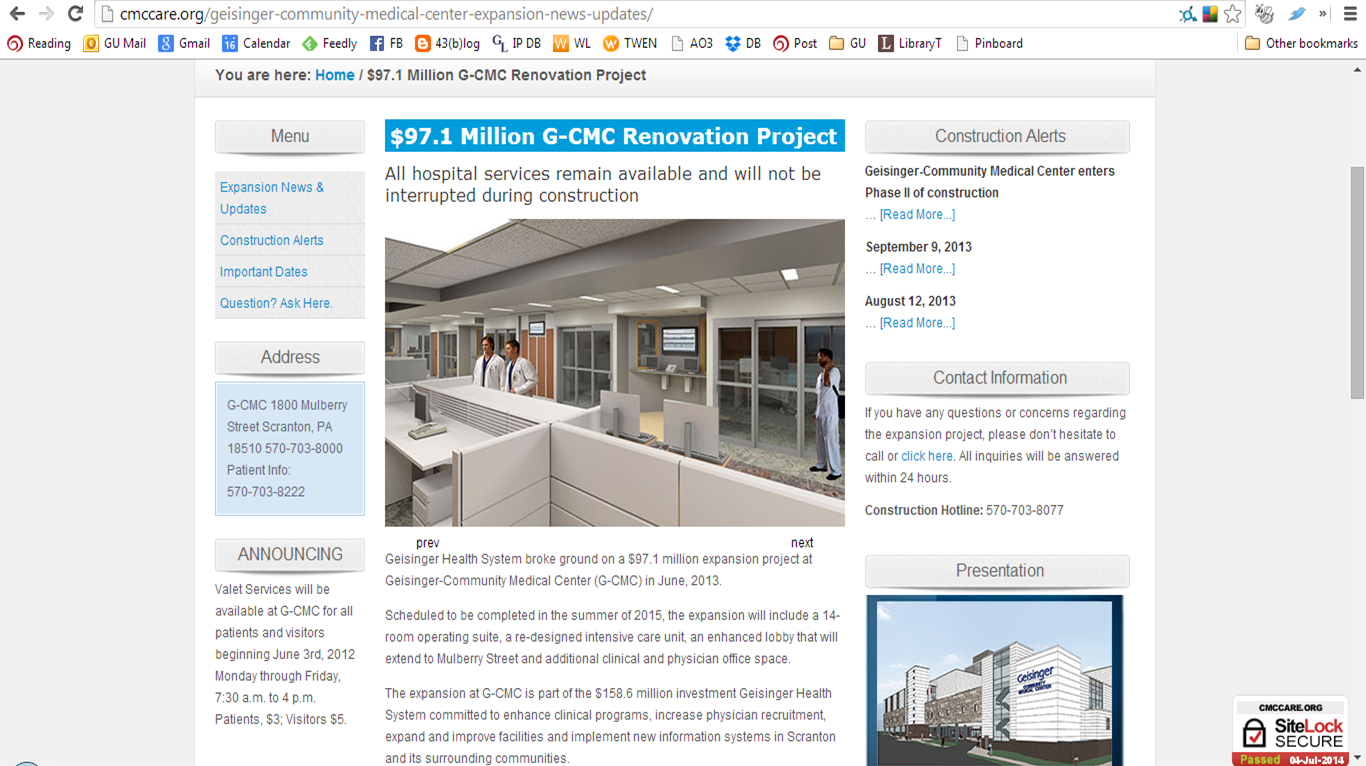Open the FB Facebook bookmark
The height and width of the screenshot is (766, 1366).
pyautogui.click(x=386, y=43)
